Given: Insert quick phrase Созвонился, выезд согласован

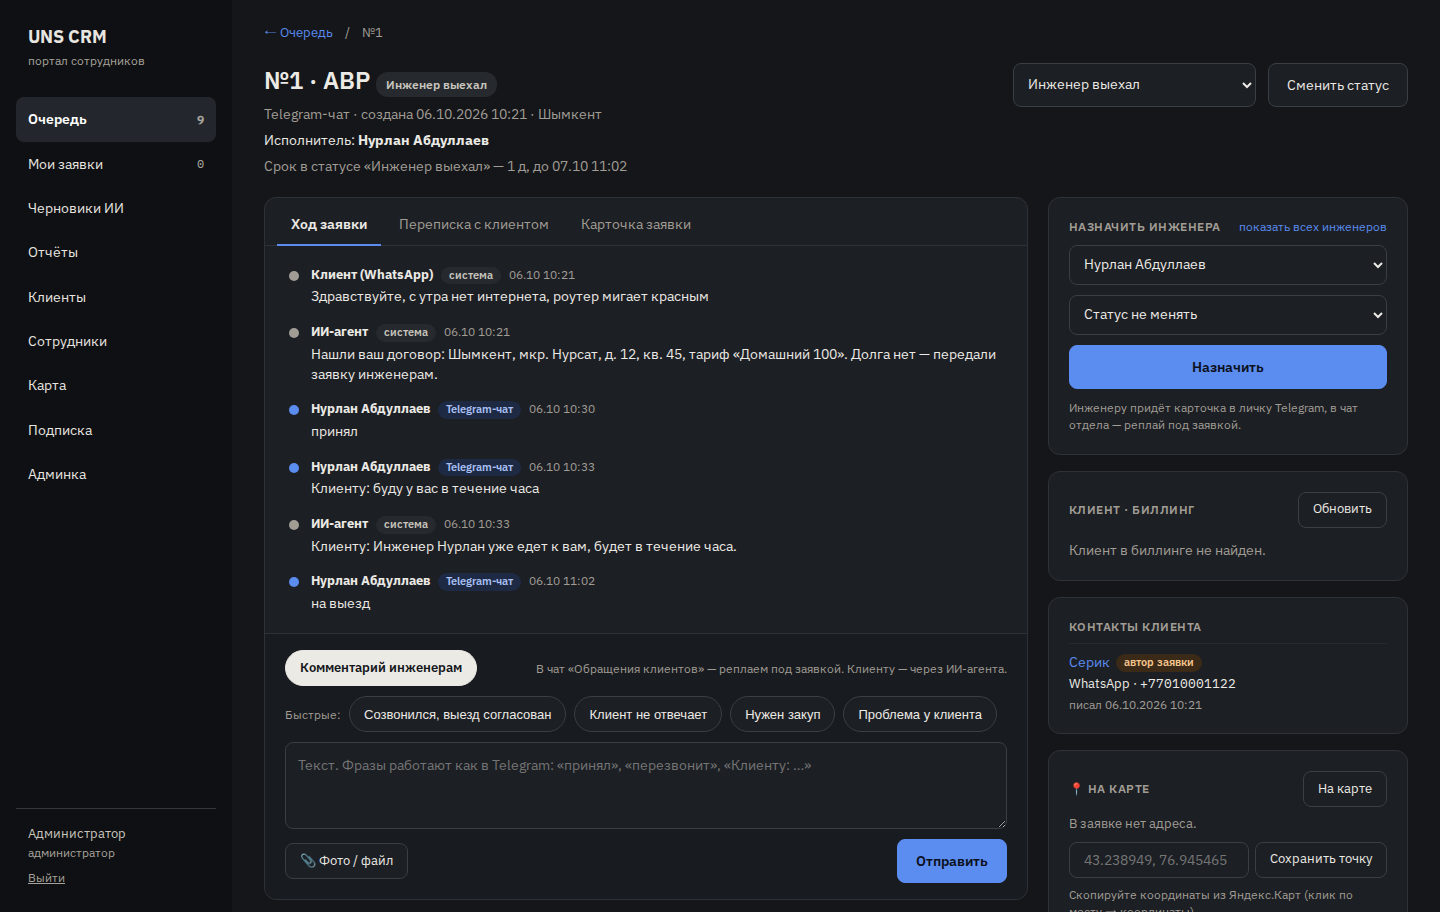Looking at the screenshot, I should [458, 715].
